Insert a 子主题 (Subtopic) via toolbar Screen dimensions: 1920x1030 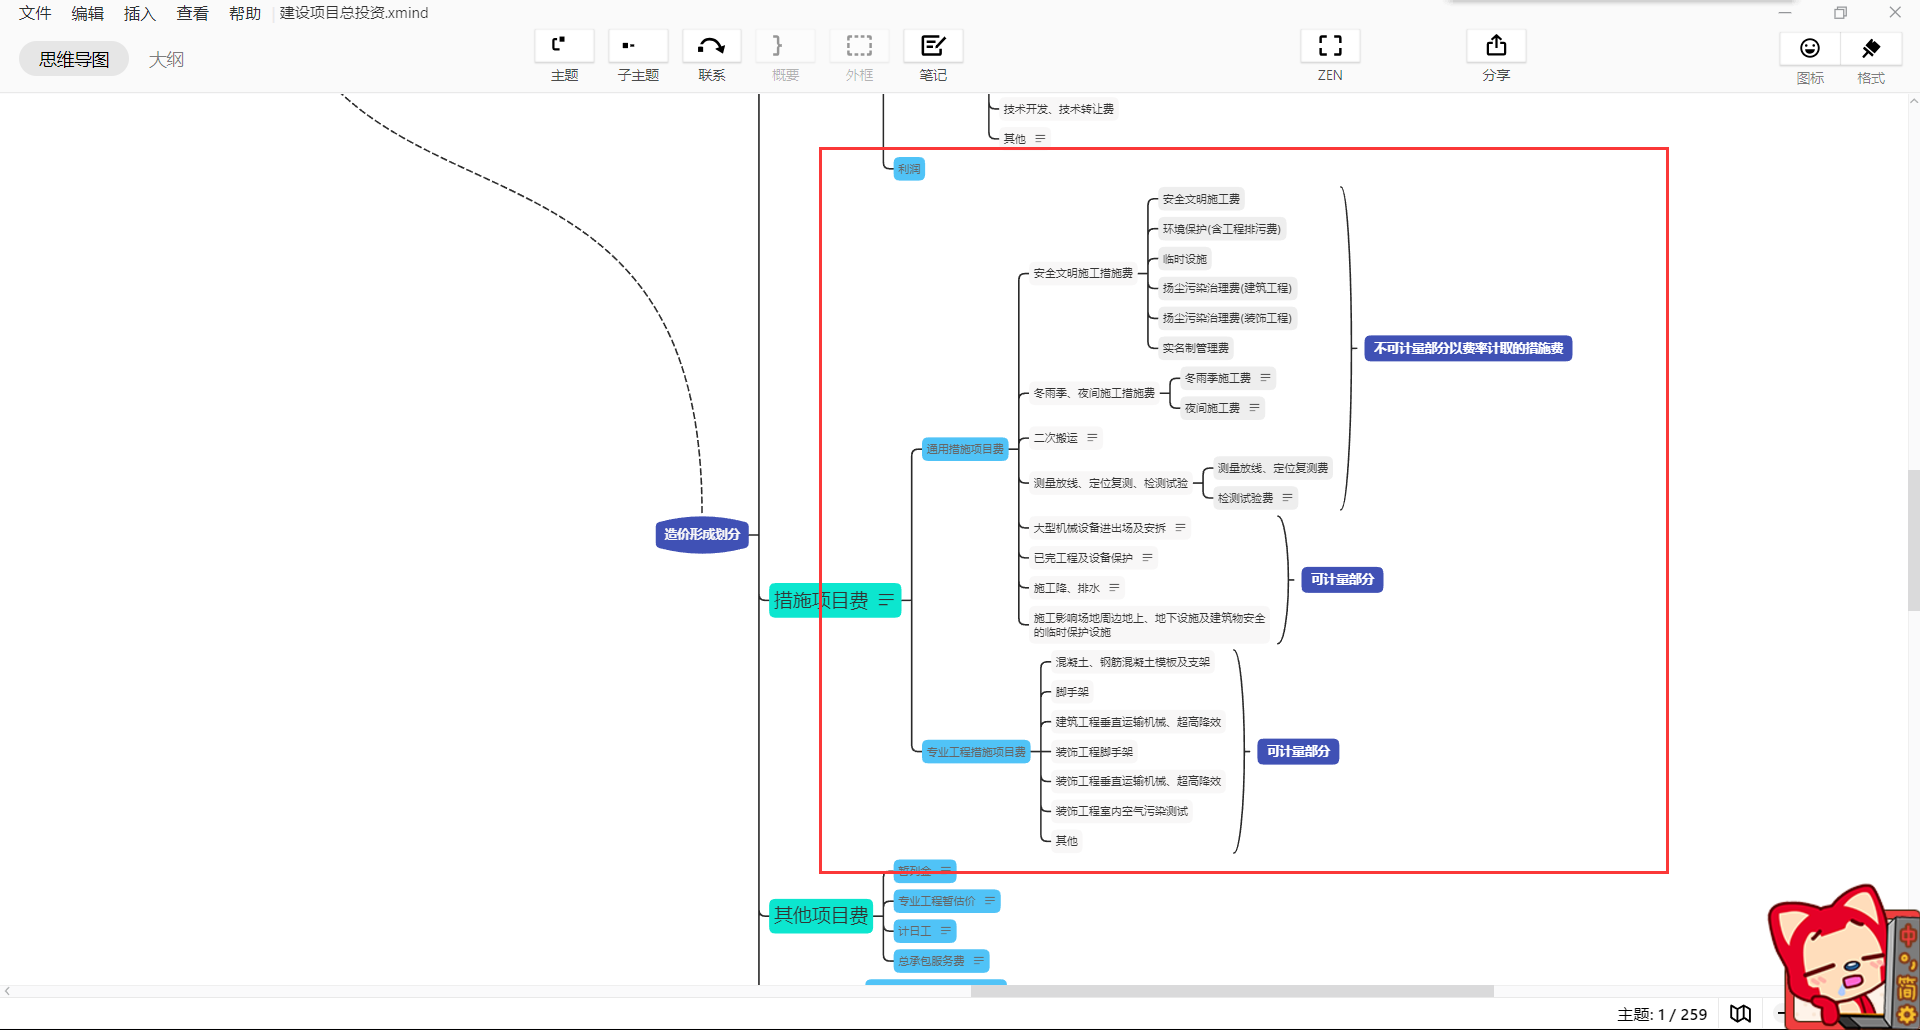pos(638,46)
